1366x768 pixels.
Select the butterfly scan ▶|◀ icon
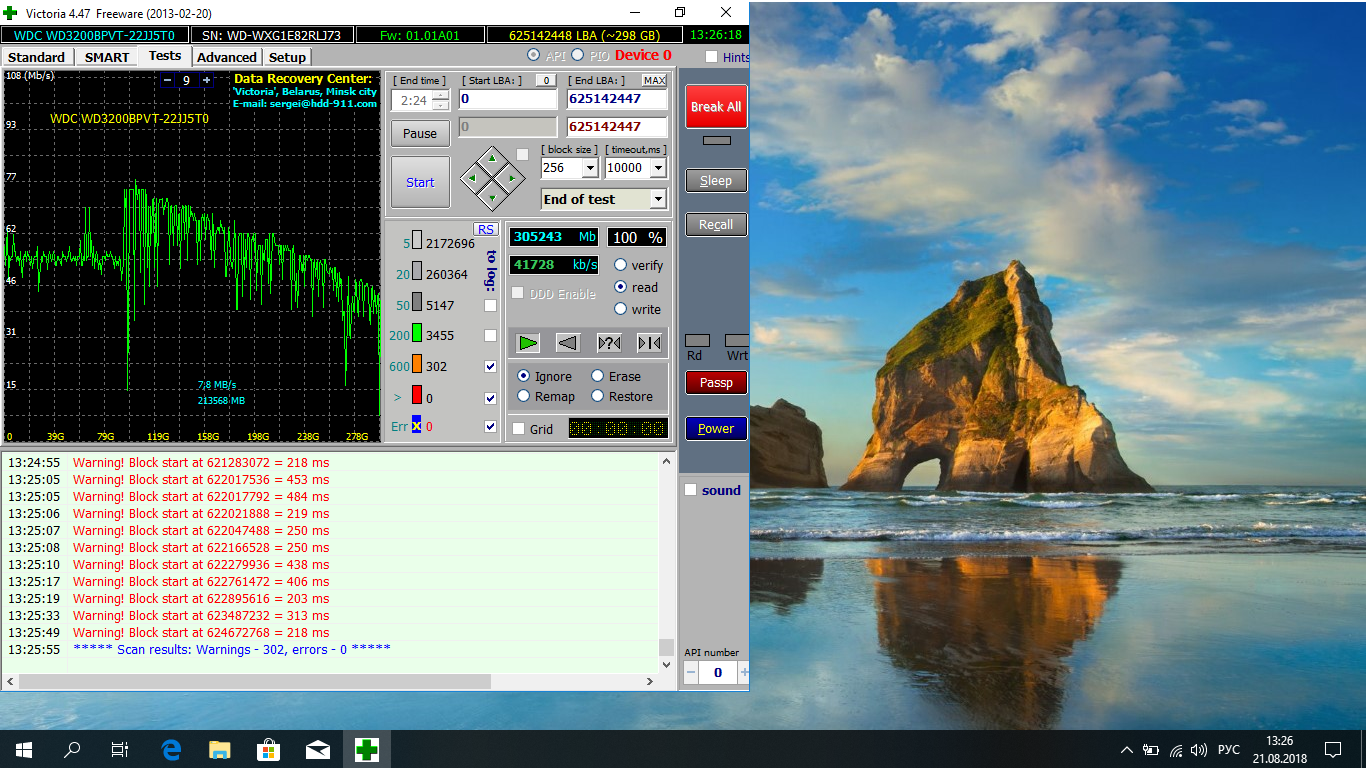(x=649, y=343)
